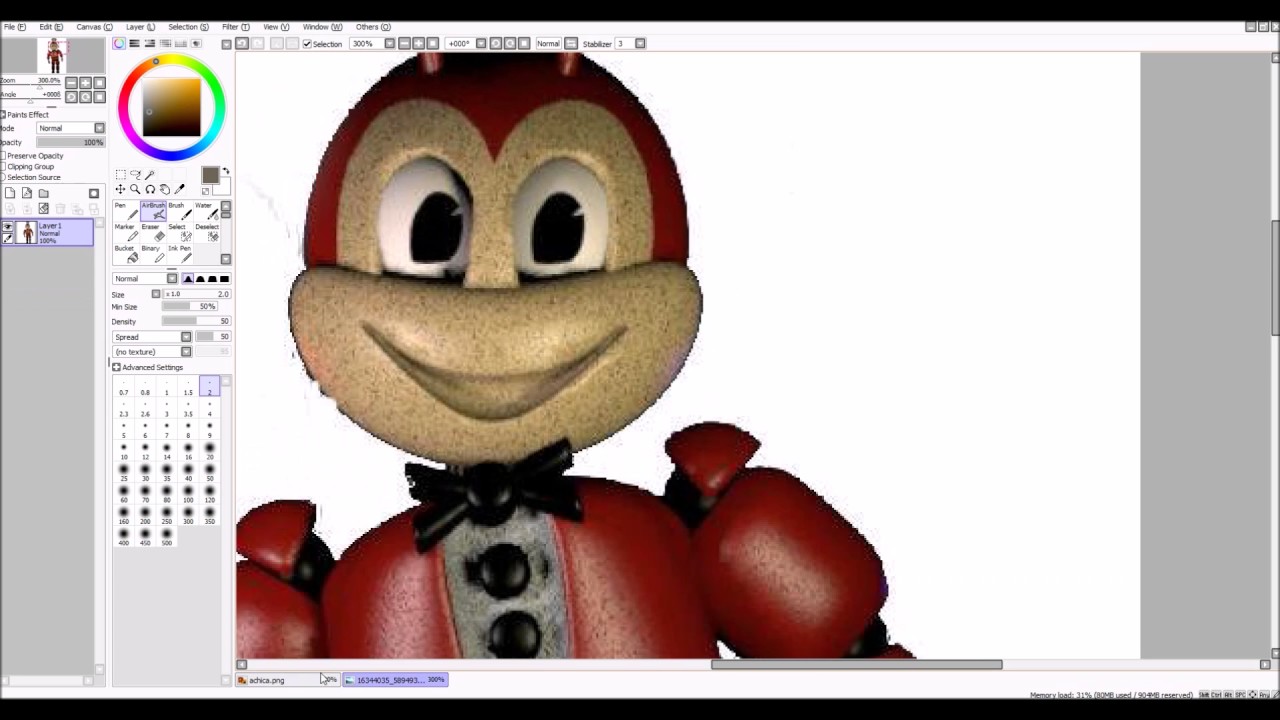The image size is (1280, 720).
Task: Click the undo arrow in toolbar
Action: (x=241, y=44)
